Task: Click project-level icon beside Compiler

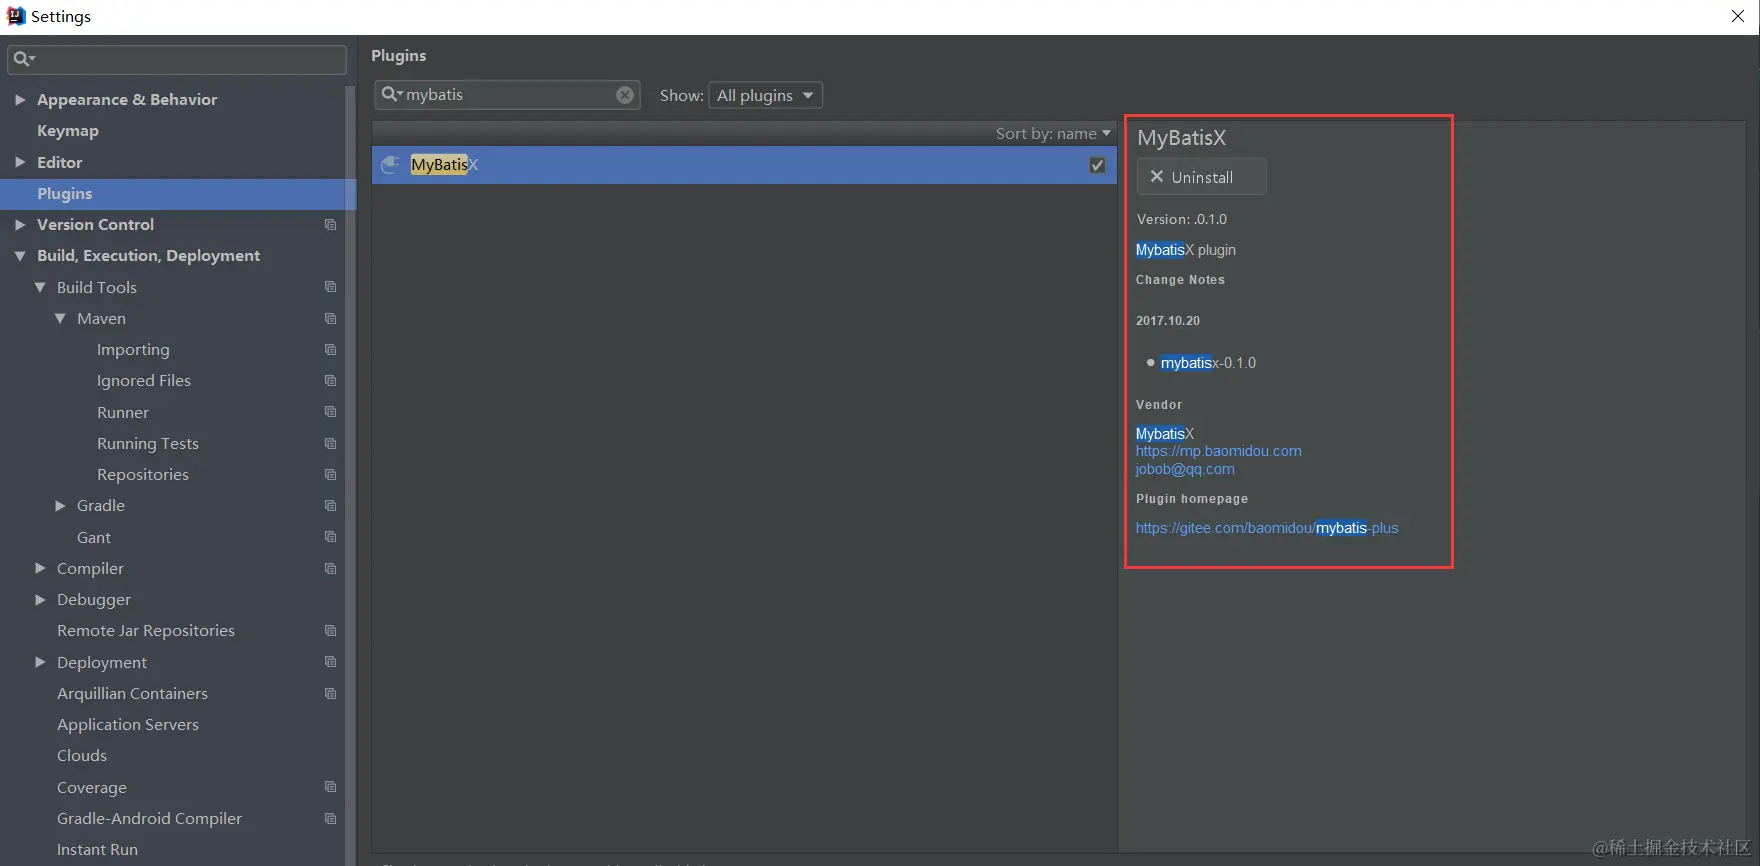Action: pos(331,569)
